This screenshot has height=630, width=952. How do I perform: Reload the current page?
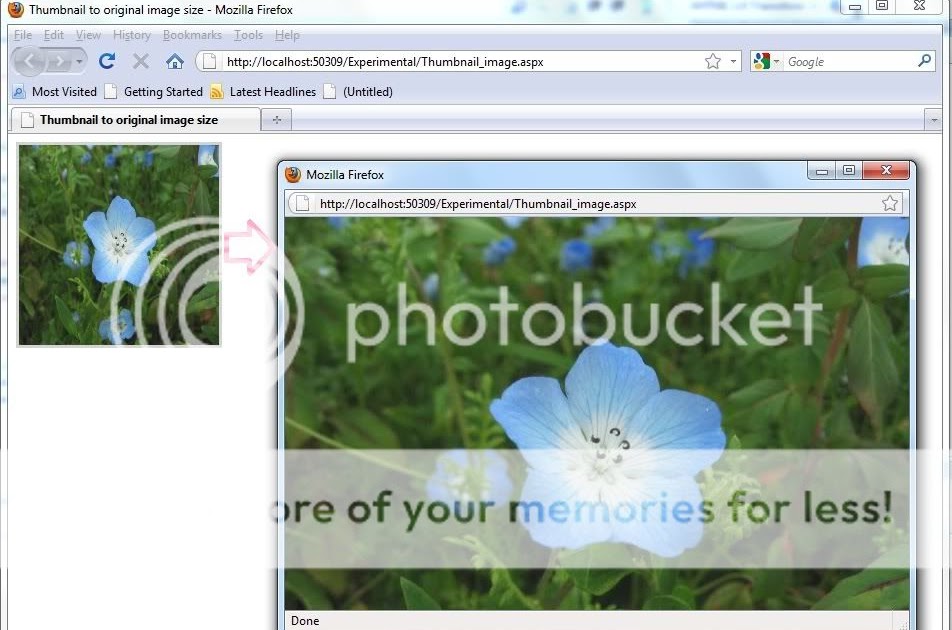click(x=107, y=61)
